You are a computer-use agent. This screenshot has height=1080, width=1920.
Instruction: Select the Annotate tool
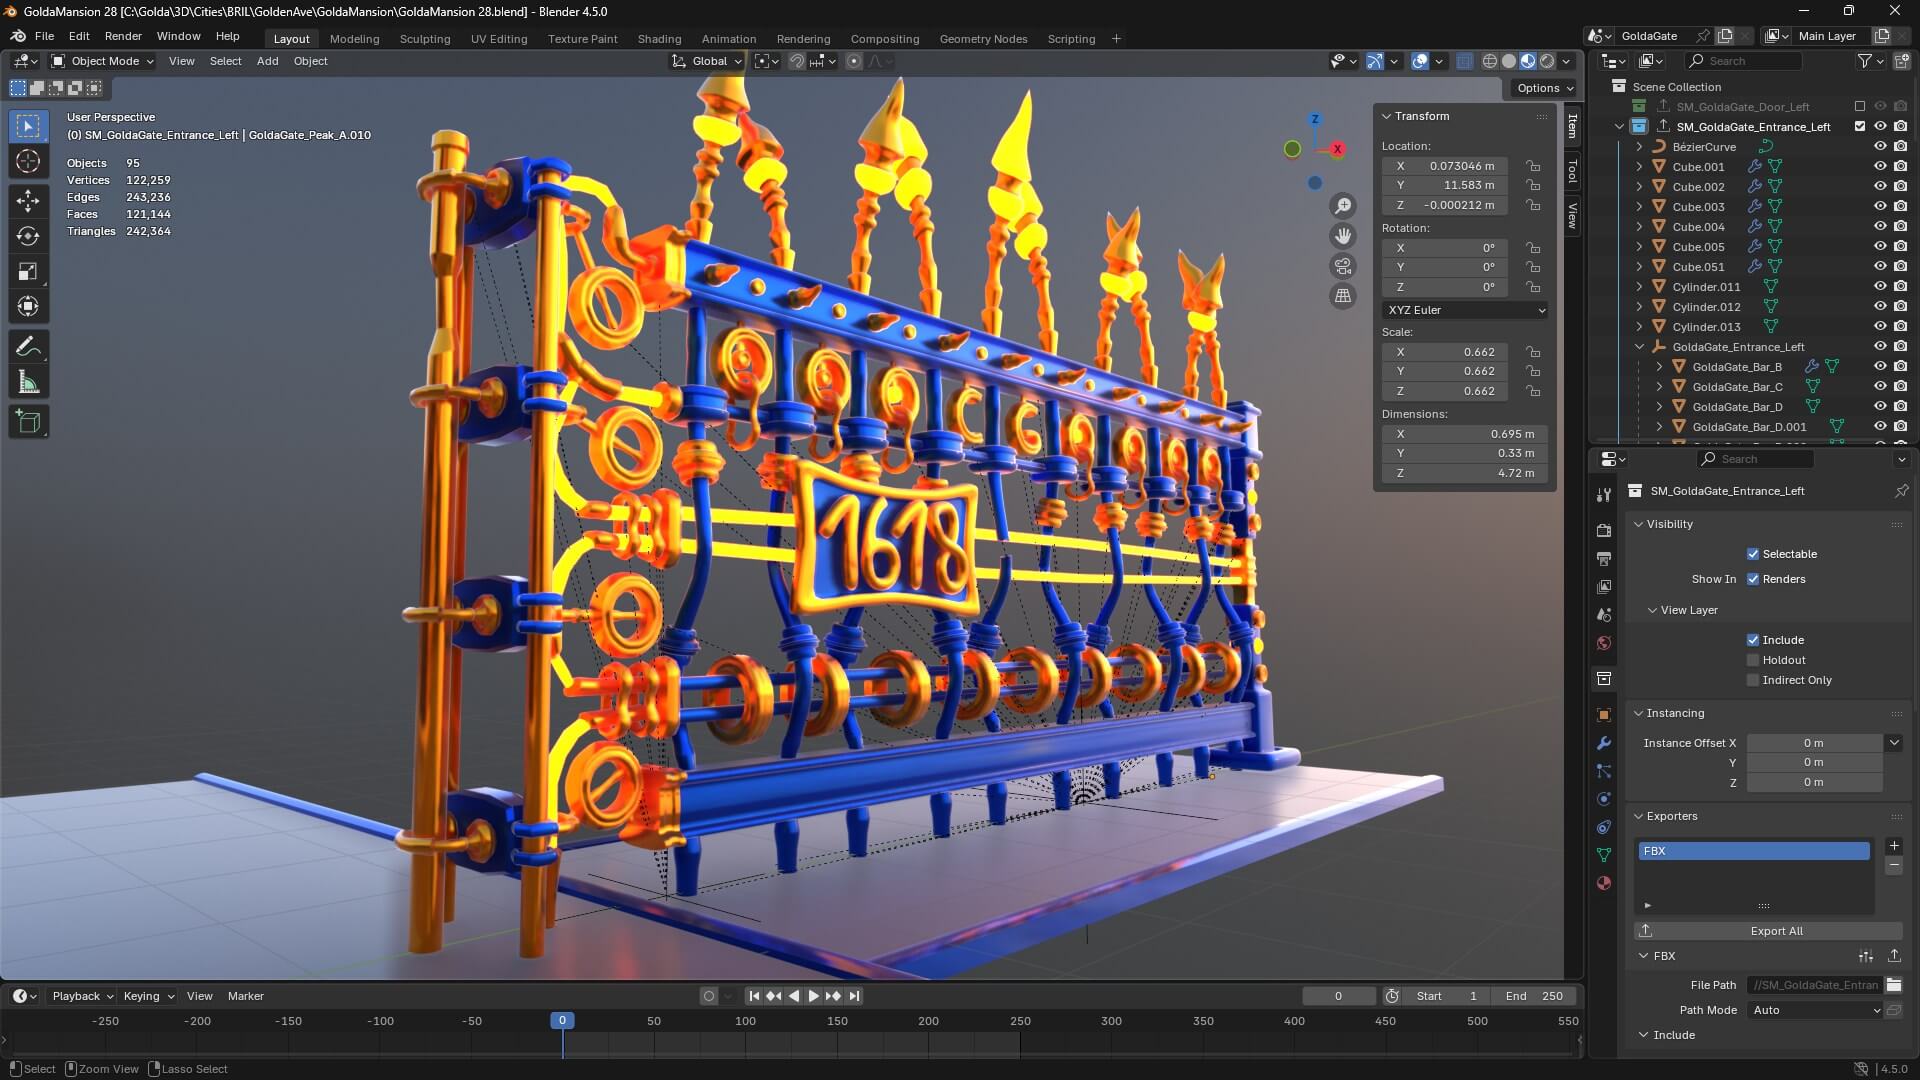click(28, 346)
